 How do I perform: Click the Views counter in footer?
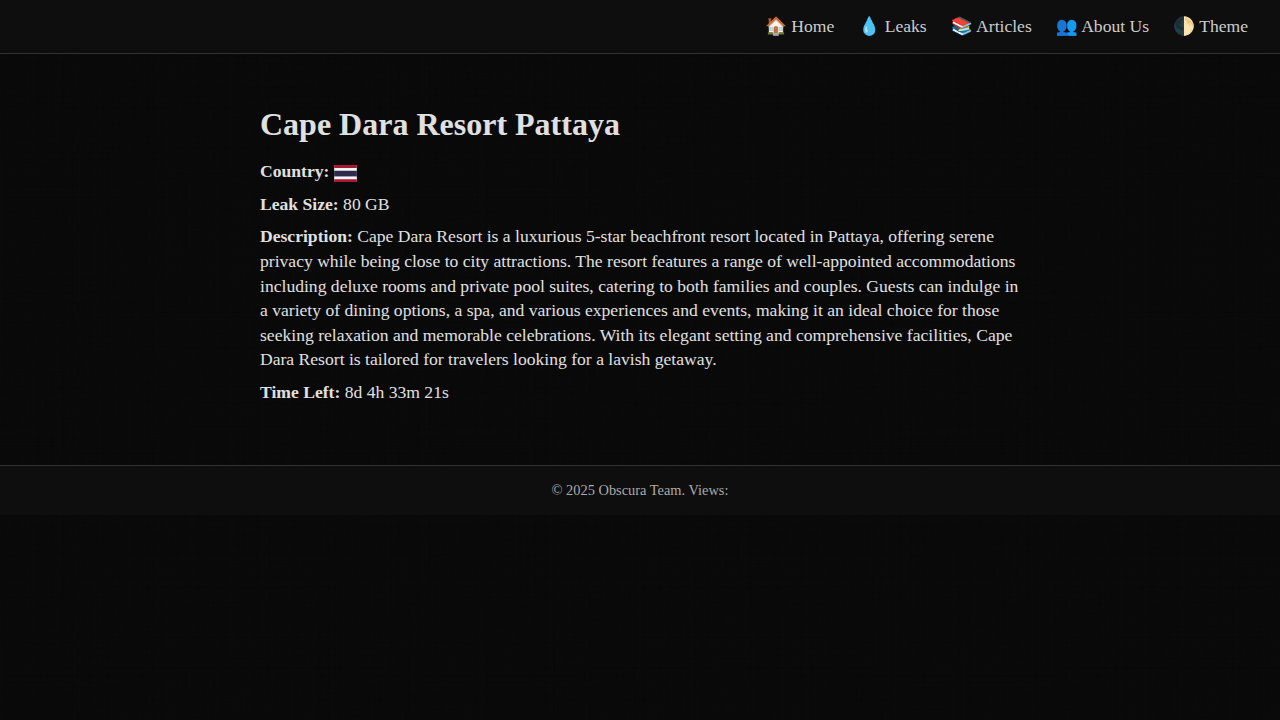click(708, 491)
